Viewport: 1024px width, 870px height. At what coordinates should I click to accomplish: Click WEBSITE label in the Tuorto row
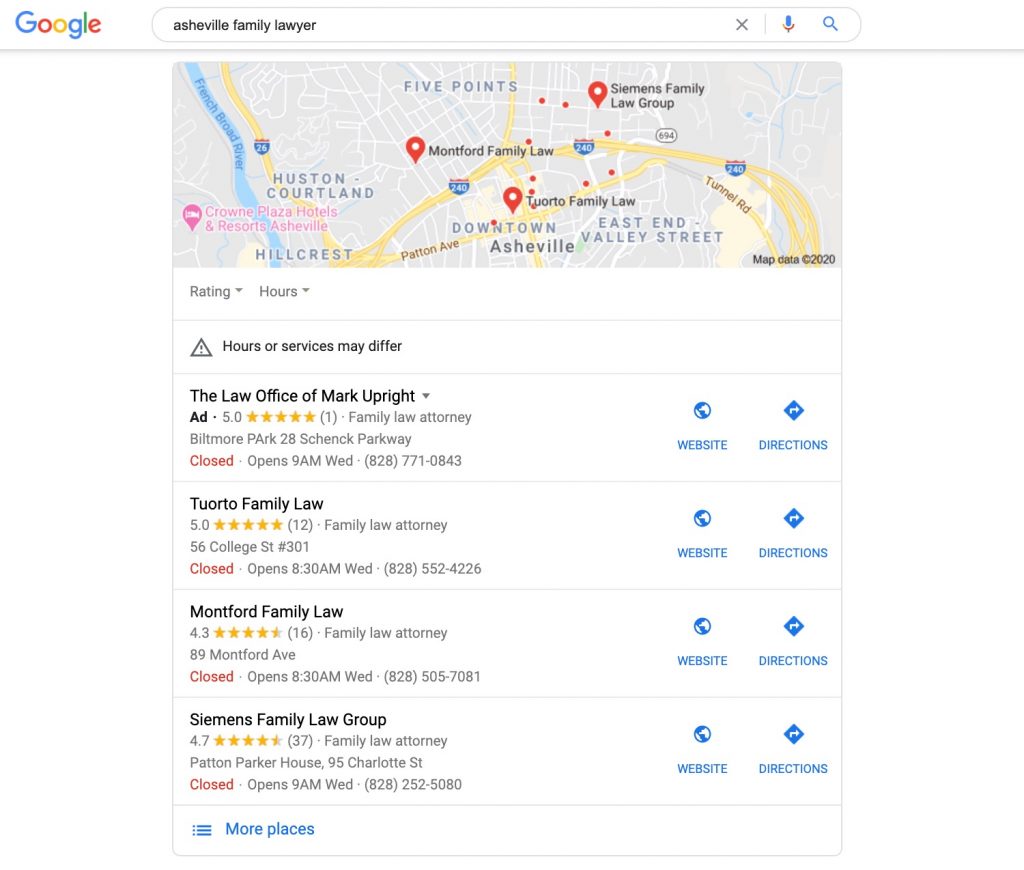pyautogui.click(x=702, y=553)
